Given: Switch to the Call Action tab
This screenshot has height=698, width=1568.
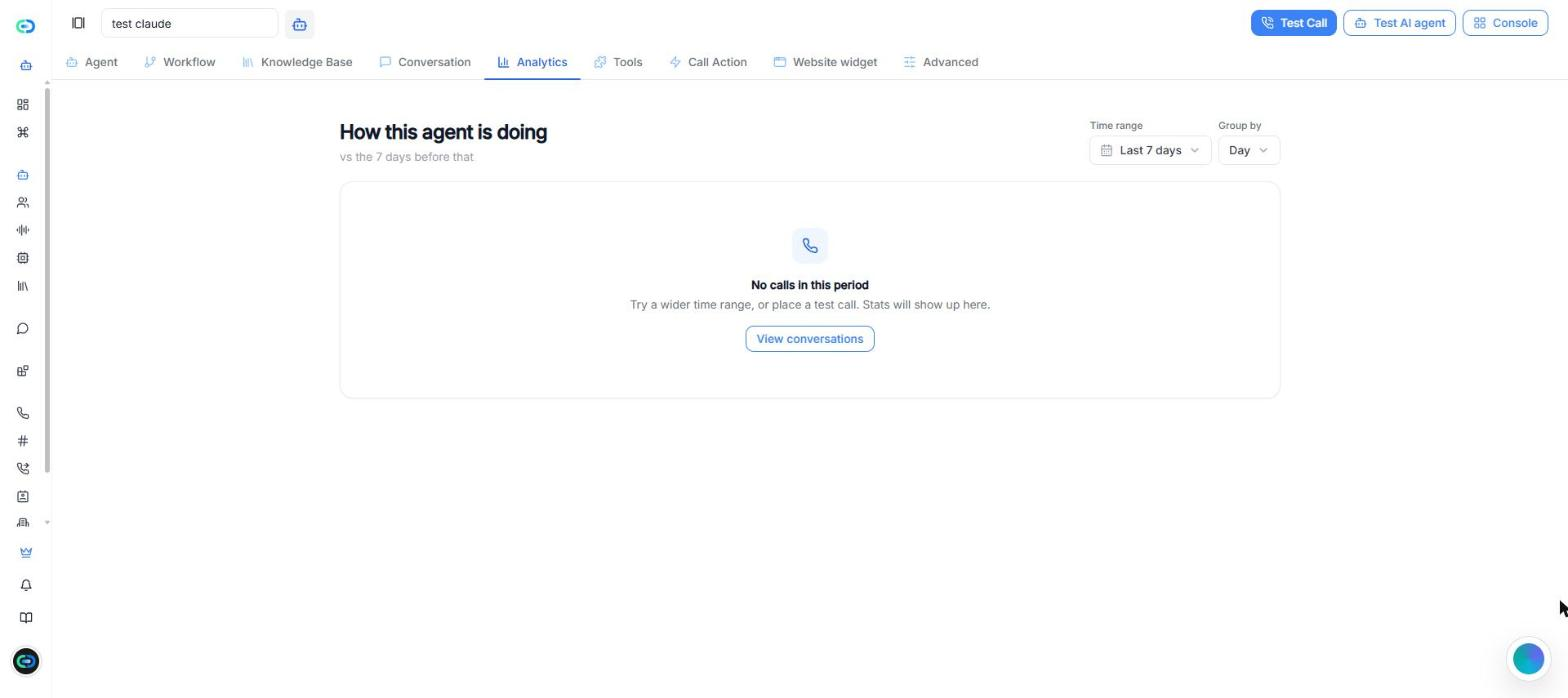Looking at the screenshot, I should pyautogui.click(x=708, y=62).
